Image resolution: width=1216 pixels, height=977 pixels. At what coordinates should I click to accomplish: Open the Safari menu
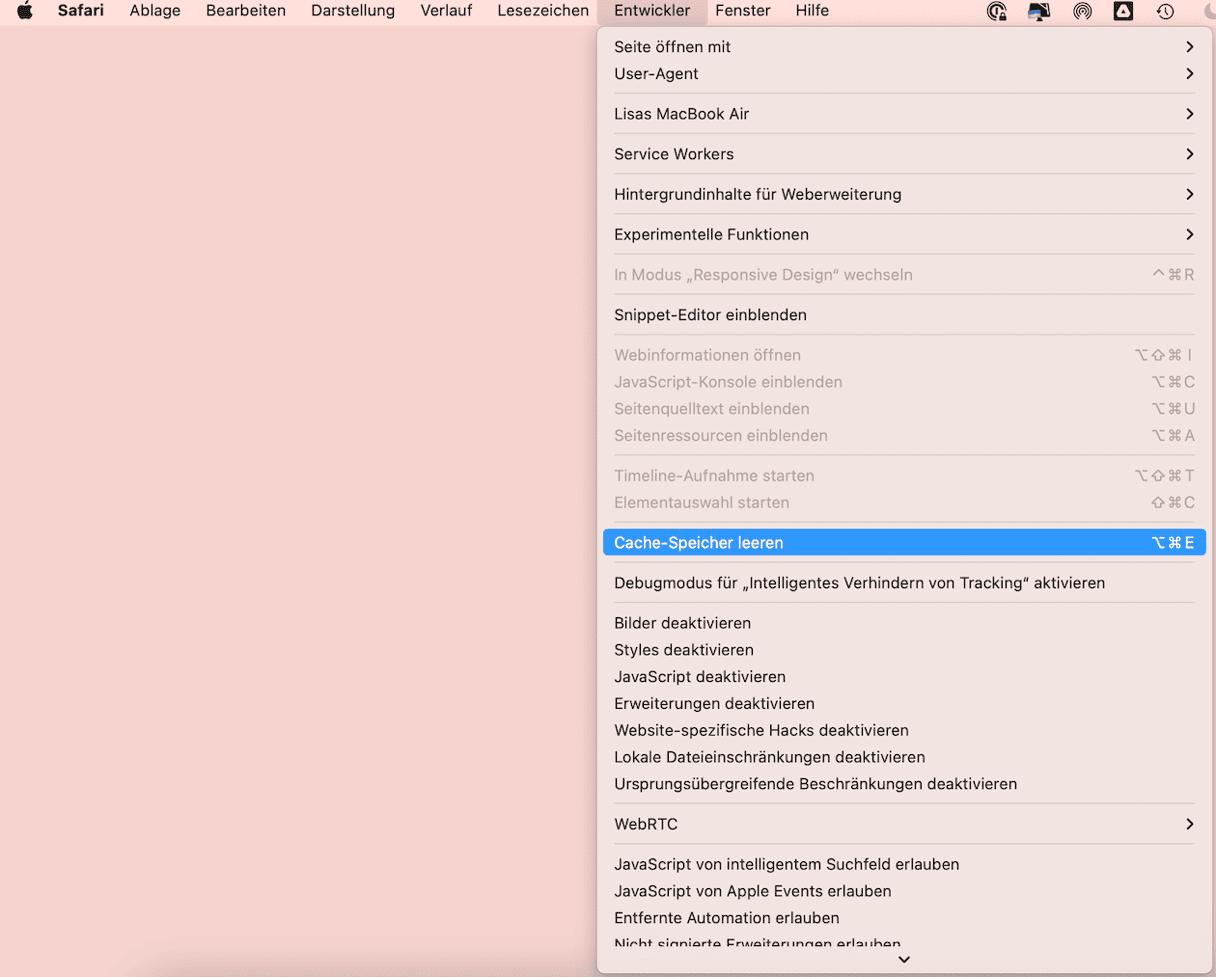point(81,11)
